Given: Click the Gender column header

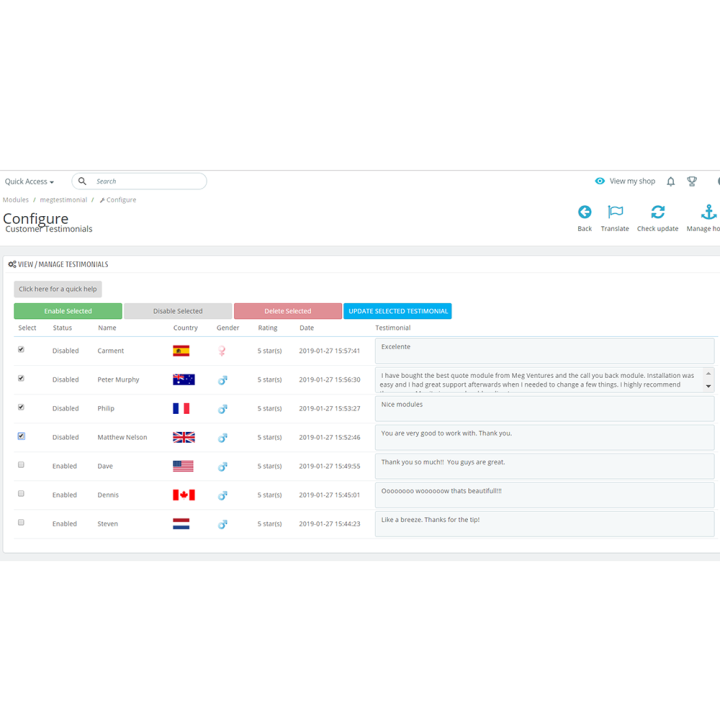Looking at the screenshot, I should pyautogui.click(x=228, y=328).
